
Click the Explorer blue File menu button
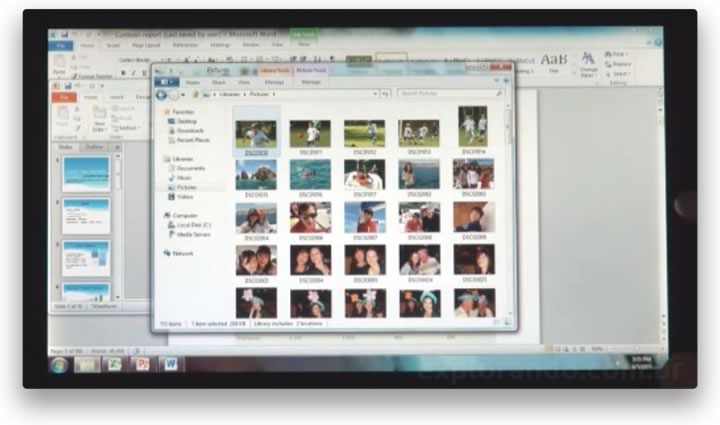167,82
